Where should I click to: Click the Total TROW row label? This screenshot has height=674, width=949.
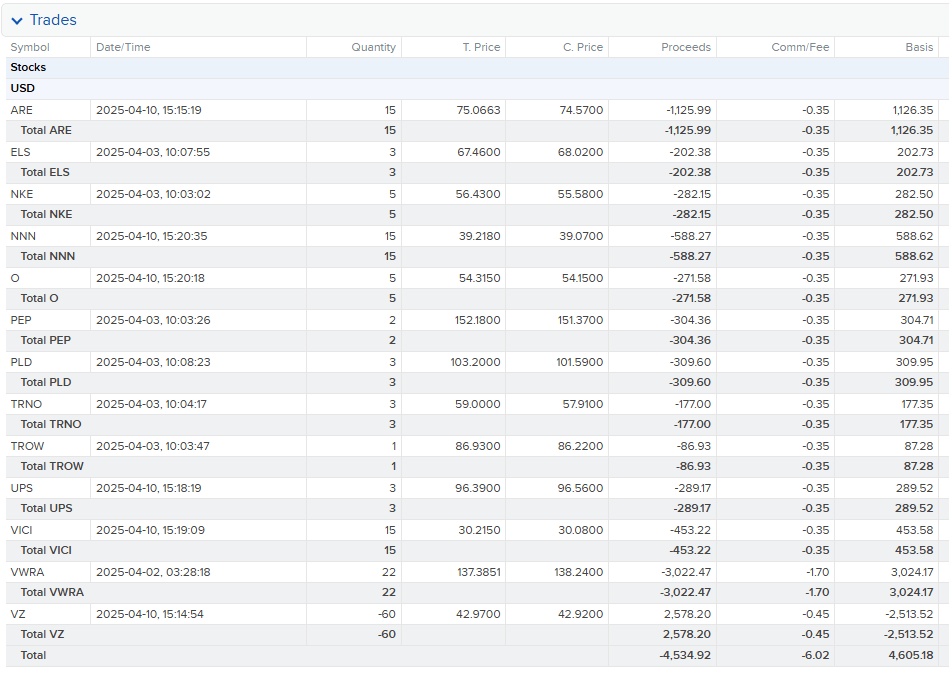(52, 466)
